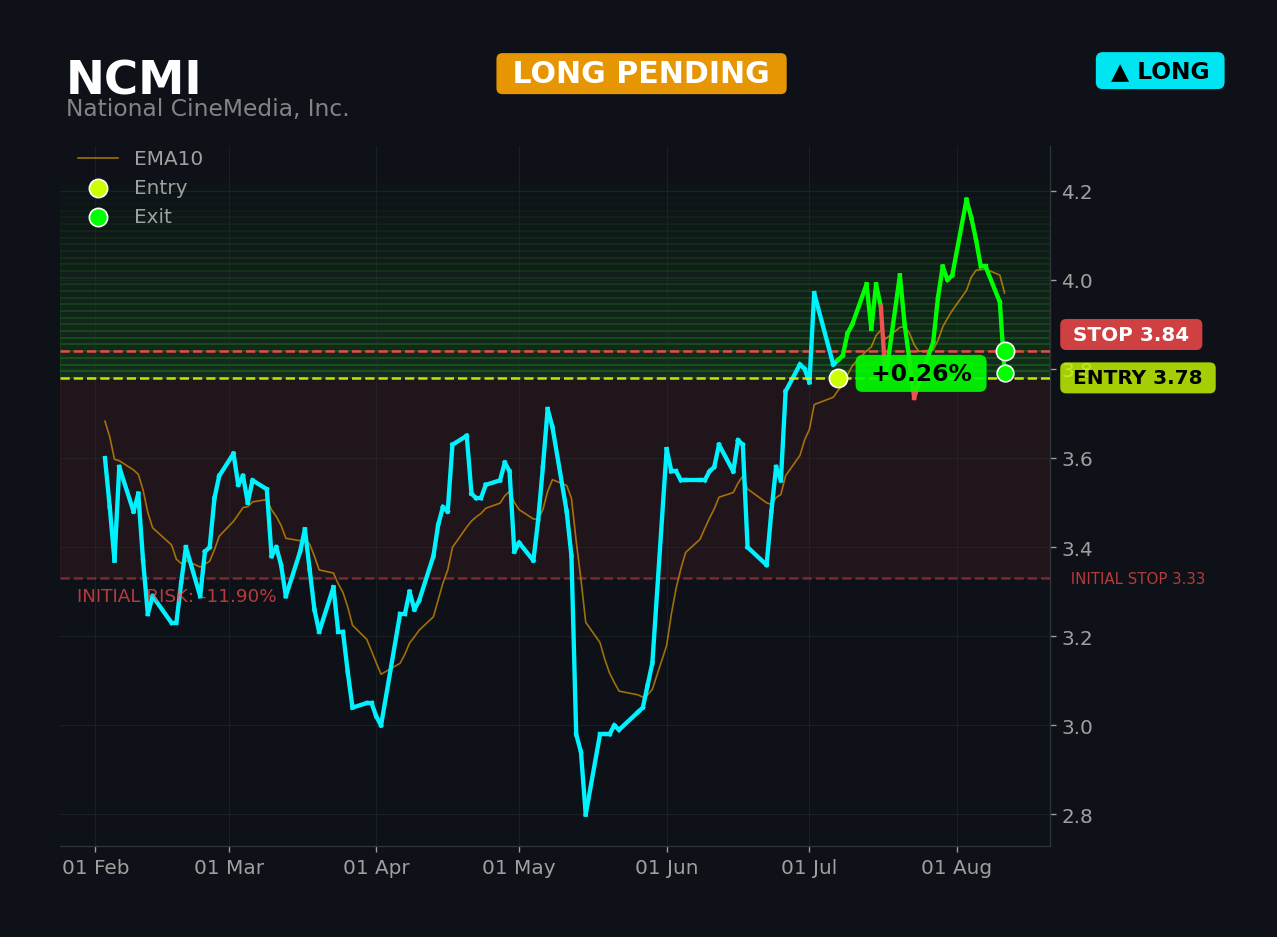Click the +0.26% gain label
The width and height of the screenshot is (1277, 937).
point(921,374)
